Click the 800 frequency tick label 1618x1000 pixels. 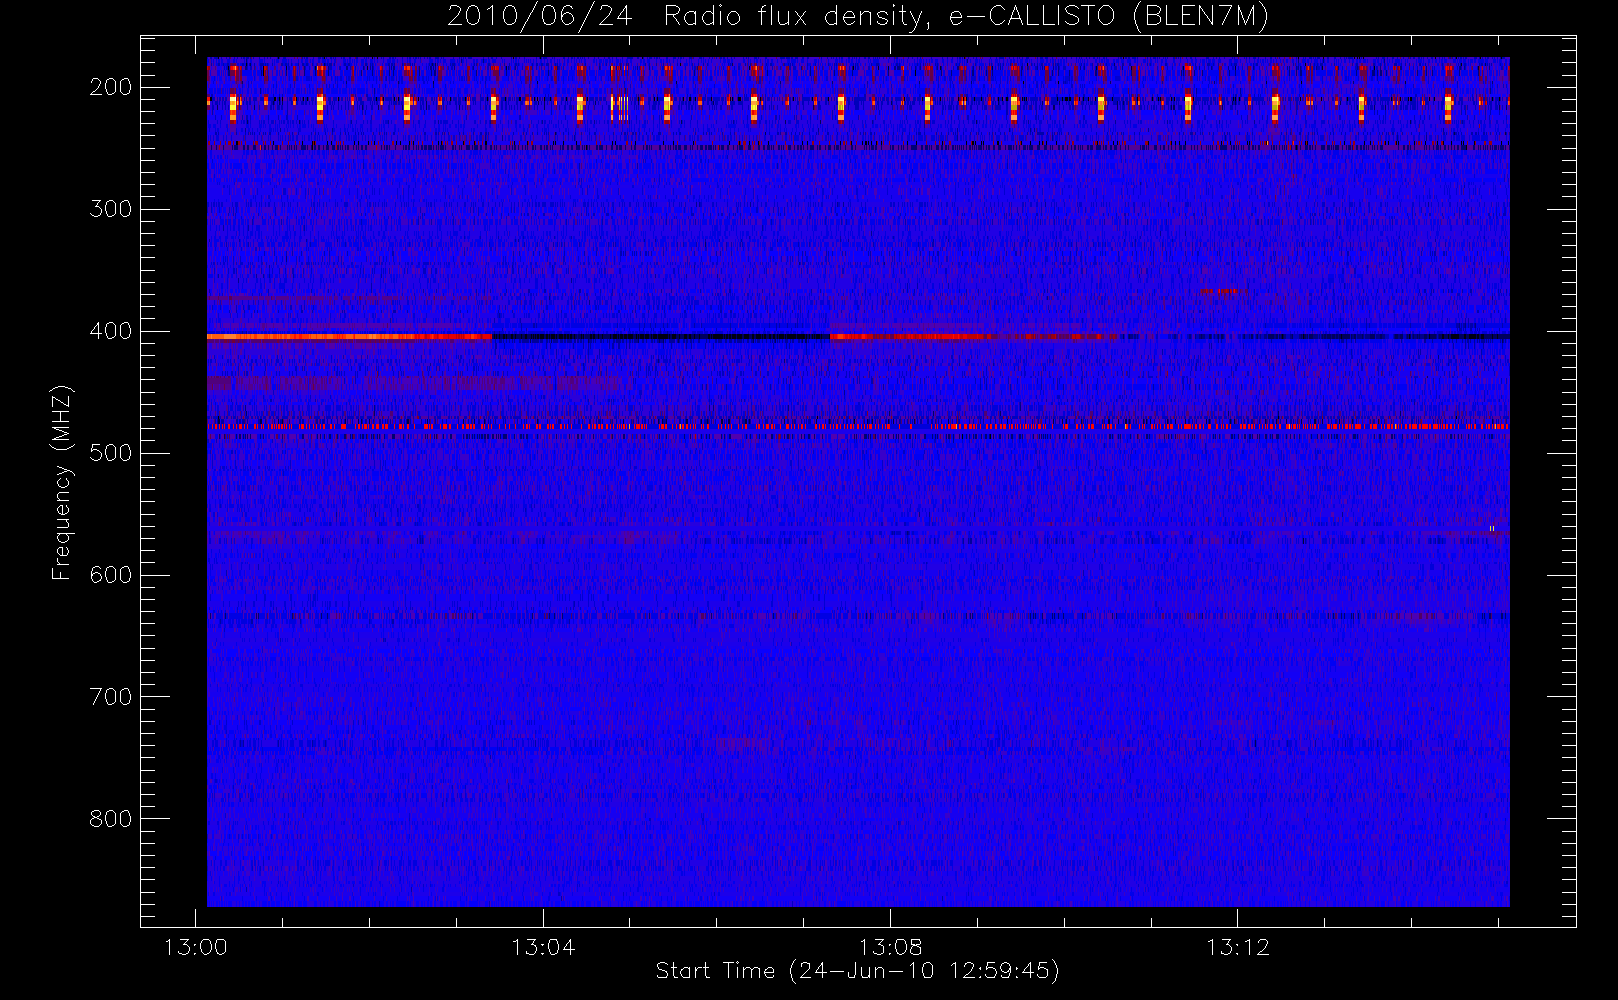[x=111, y=819]
